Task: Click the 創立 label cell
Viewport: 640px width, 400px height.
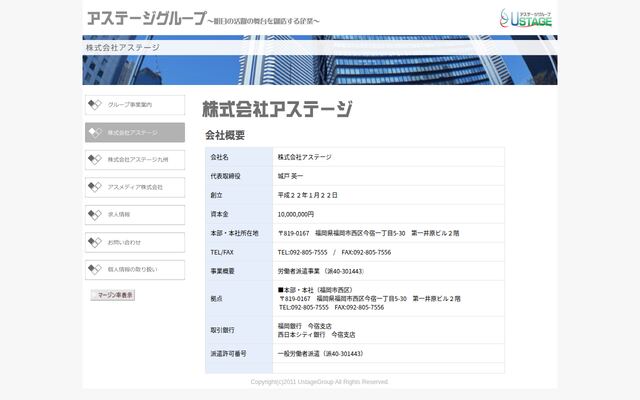Action: 239,195
